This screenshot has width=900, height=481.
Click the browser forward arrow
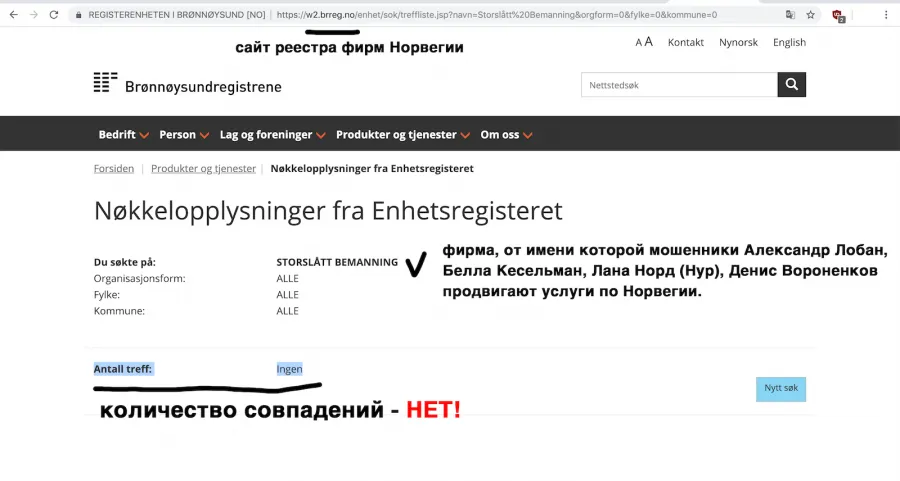tap(34, 15)
